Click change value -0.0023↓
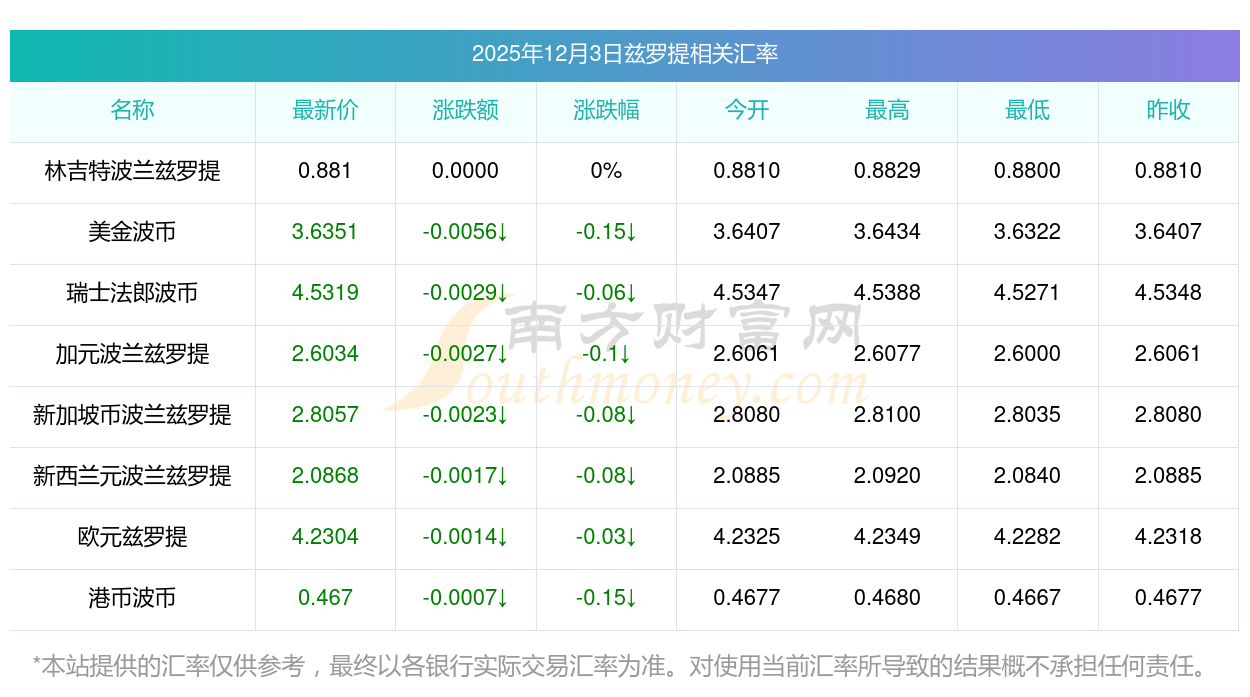 point(465,415)
